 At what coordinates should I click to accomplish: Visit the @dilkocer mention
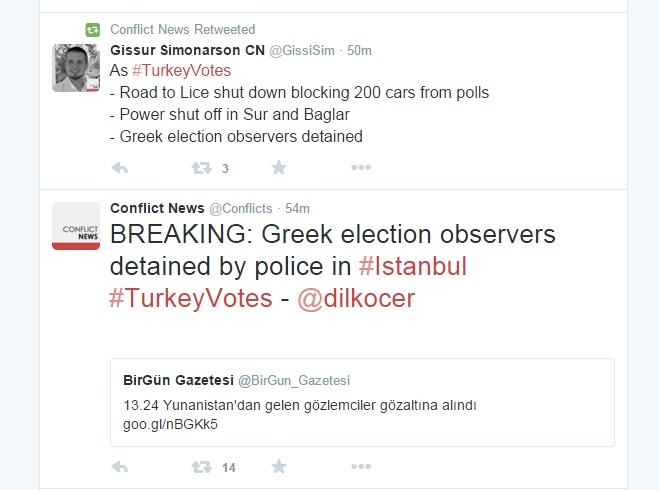(x=356, y=298)
